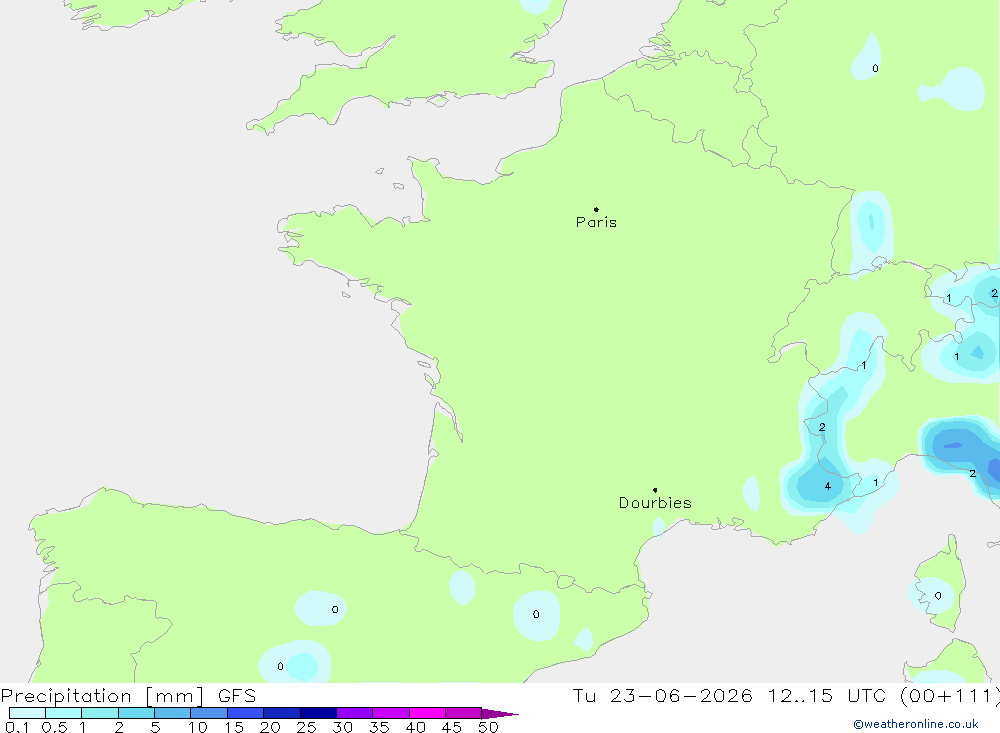
Task: Pick the 5 to 10 mm legend color
Action: point(173,713)
